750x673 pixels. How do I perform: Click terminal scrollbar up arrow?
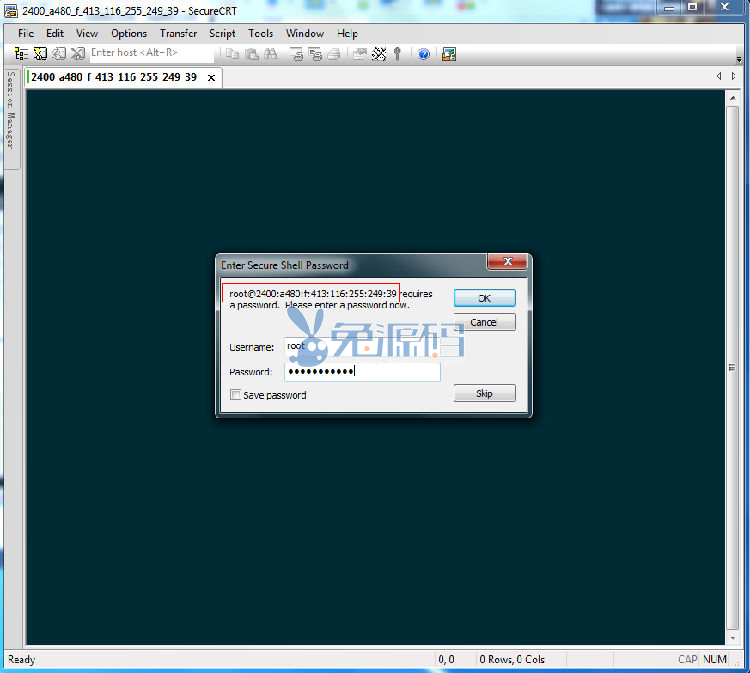pos(732,98)
